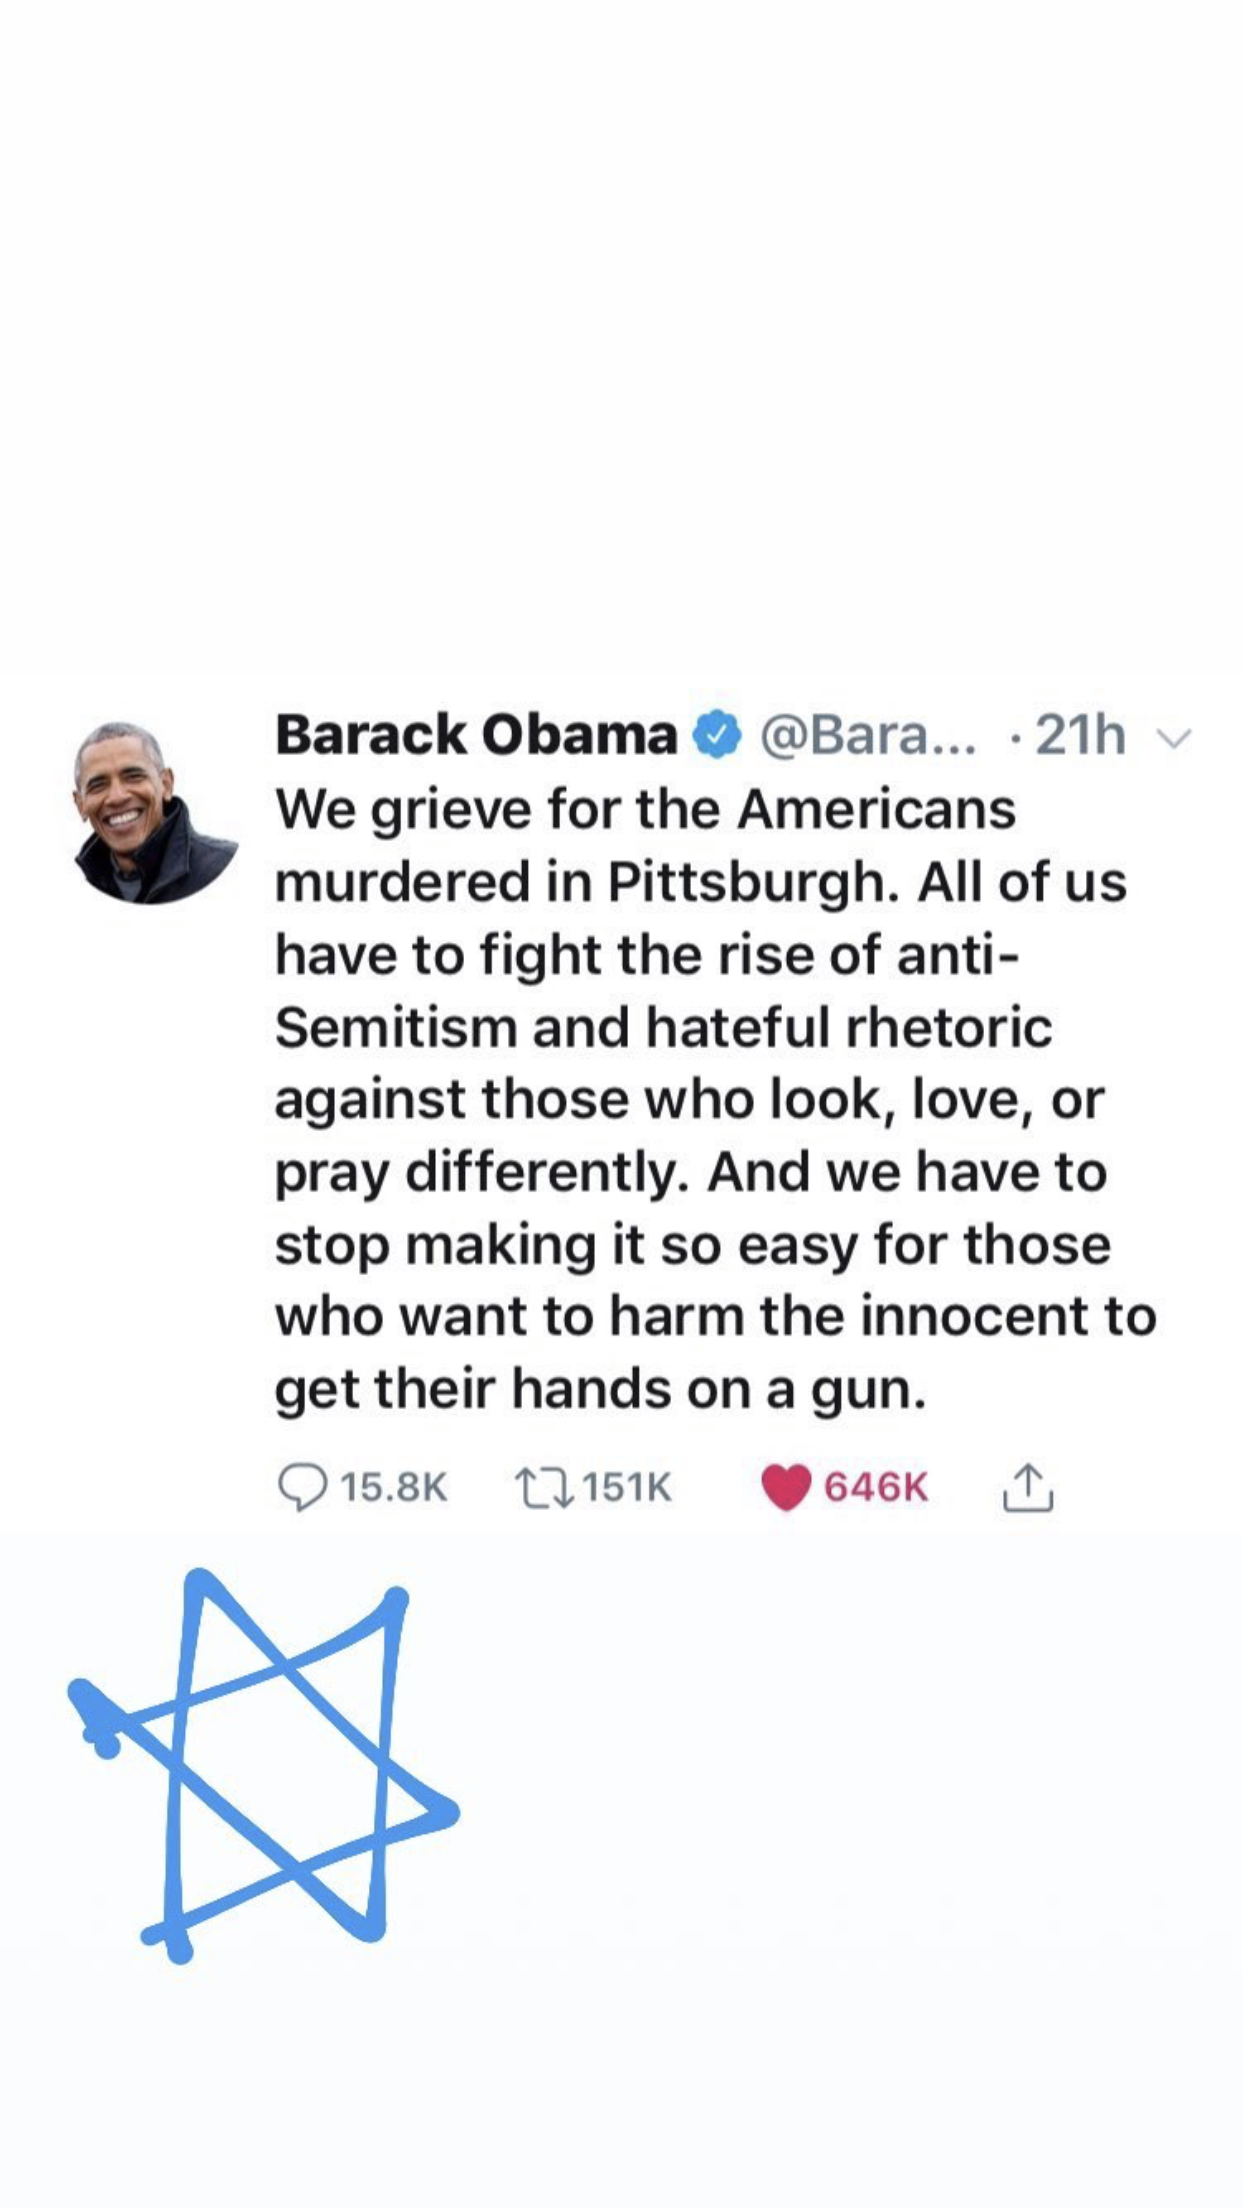Expand the tweet options chevron

(1174, 739)
